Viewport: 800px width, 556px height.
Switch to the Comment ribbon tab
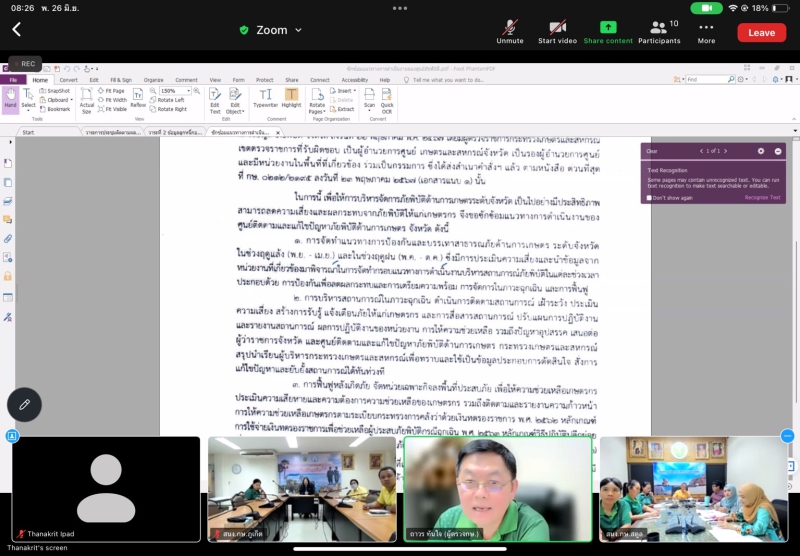(186, 79)
